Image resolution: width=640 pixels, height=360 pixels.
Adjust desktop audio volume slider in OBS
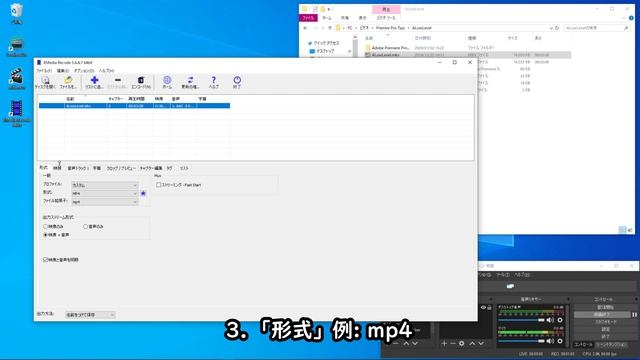pyautogui.click(x=522, y=320)
